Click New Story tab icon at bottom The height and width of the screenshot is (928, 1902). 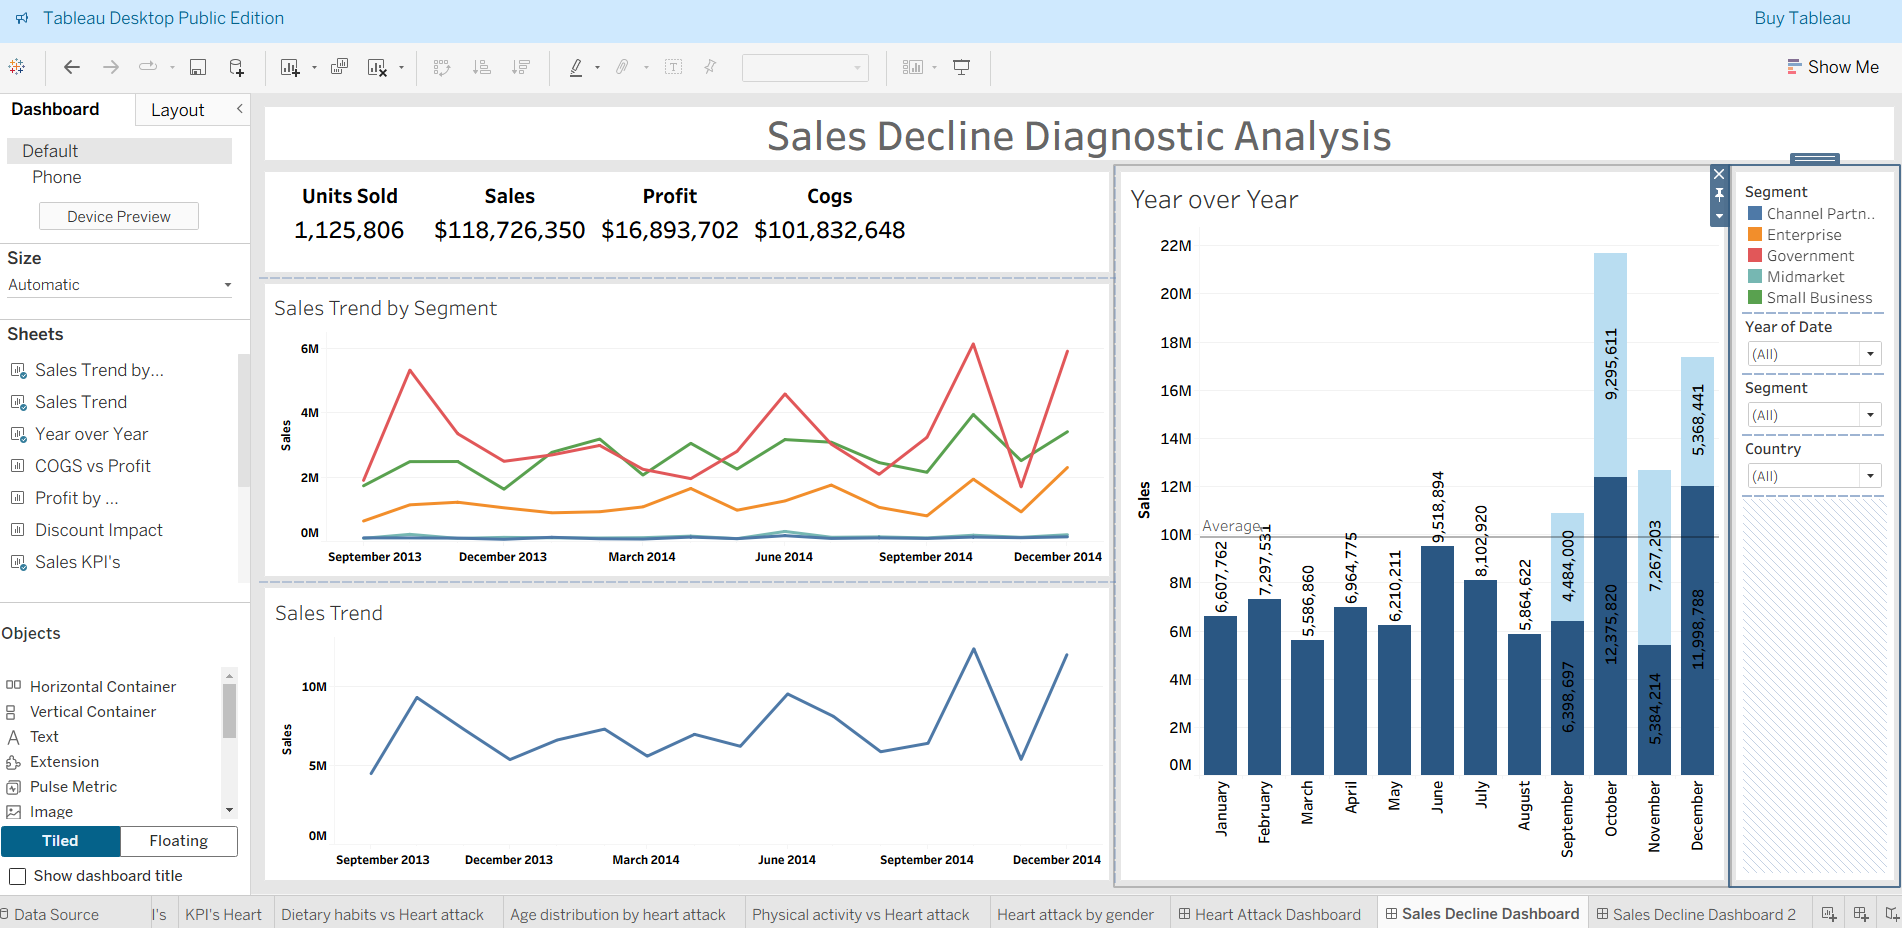point(1892,914)
